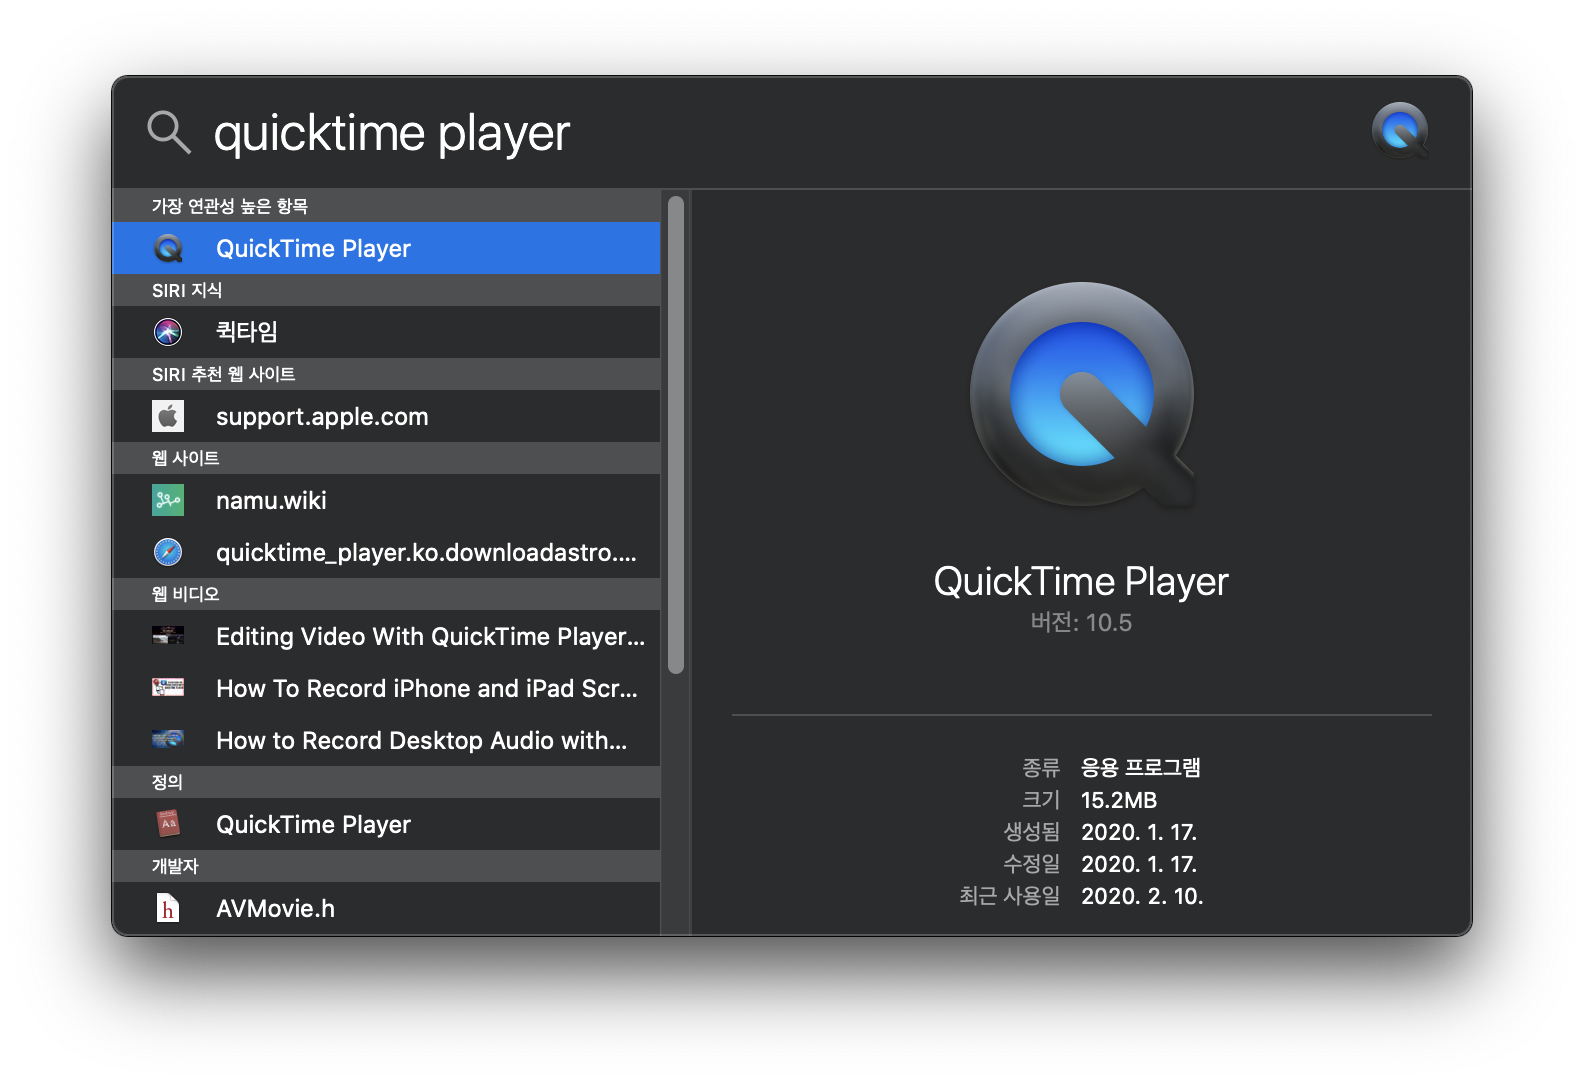
Task: Click the magnifying glass search icon
Action: pos(168,132)
